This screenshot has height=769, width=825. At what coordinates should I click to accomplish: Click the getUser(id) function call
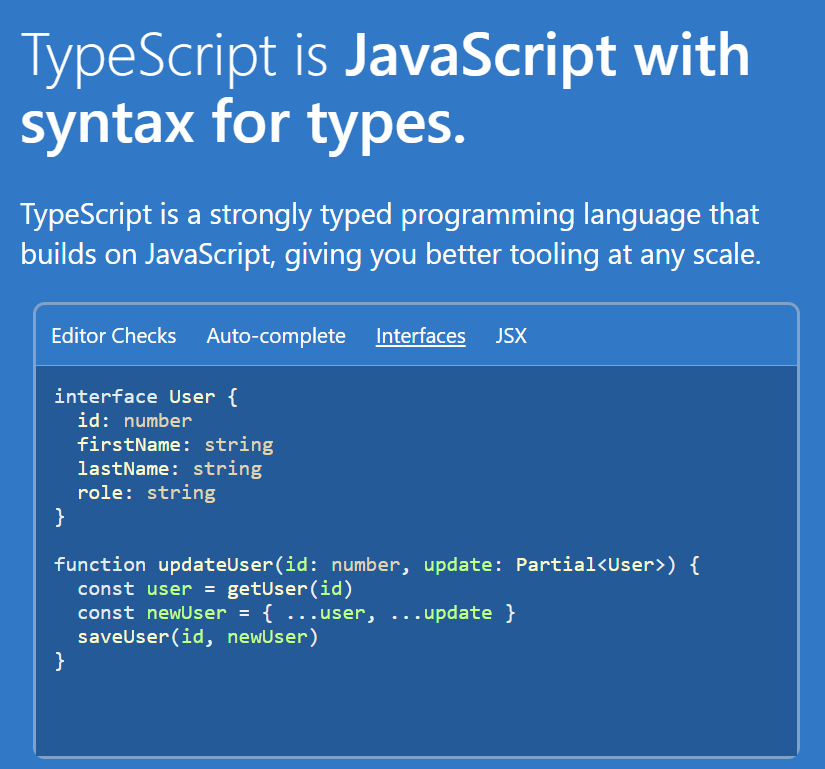click(x=290, y=589)
